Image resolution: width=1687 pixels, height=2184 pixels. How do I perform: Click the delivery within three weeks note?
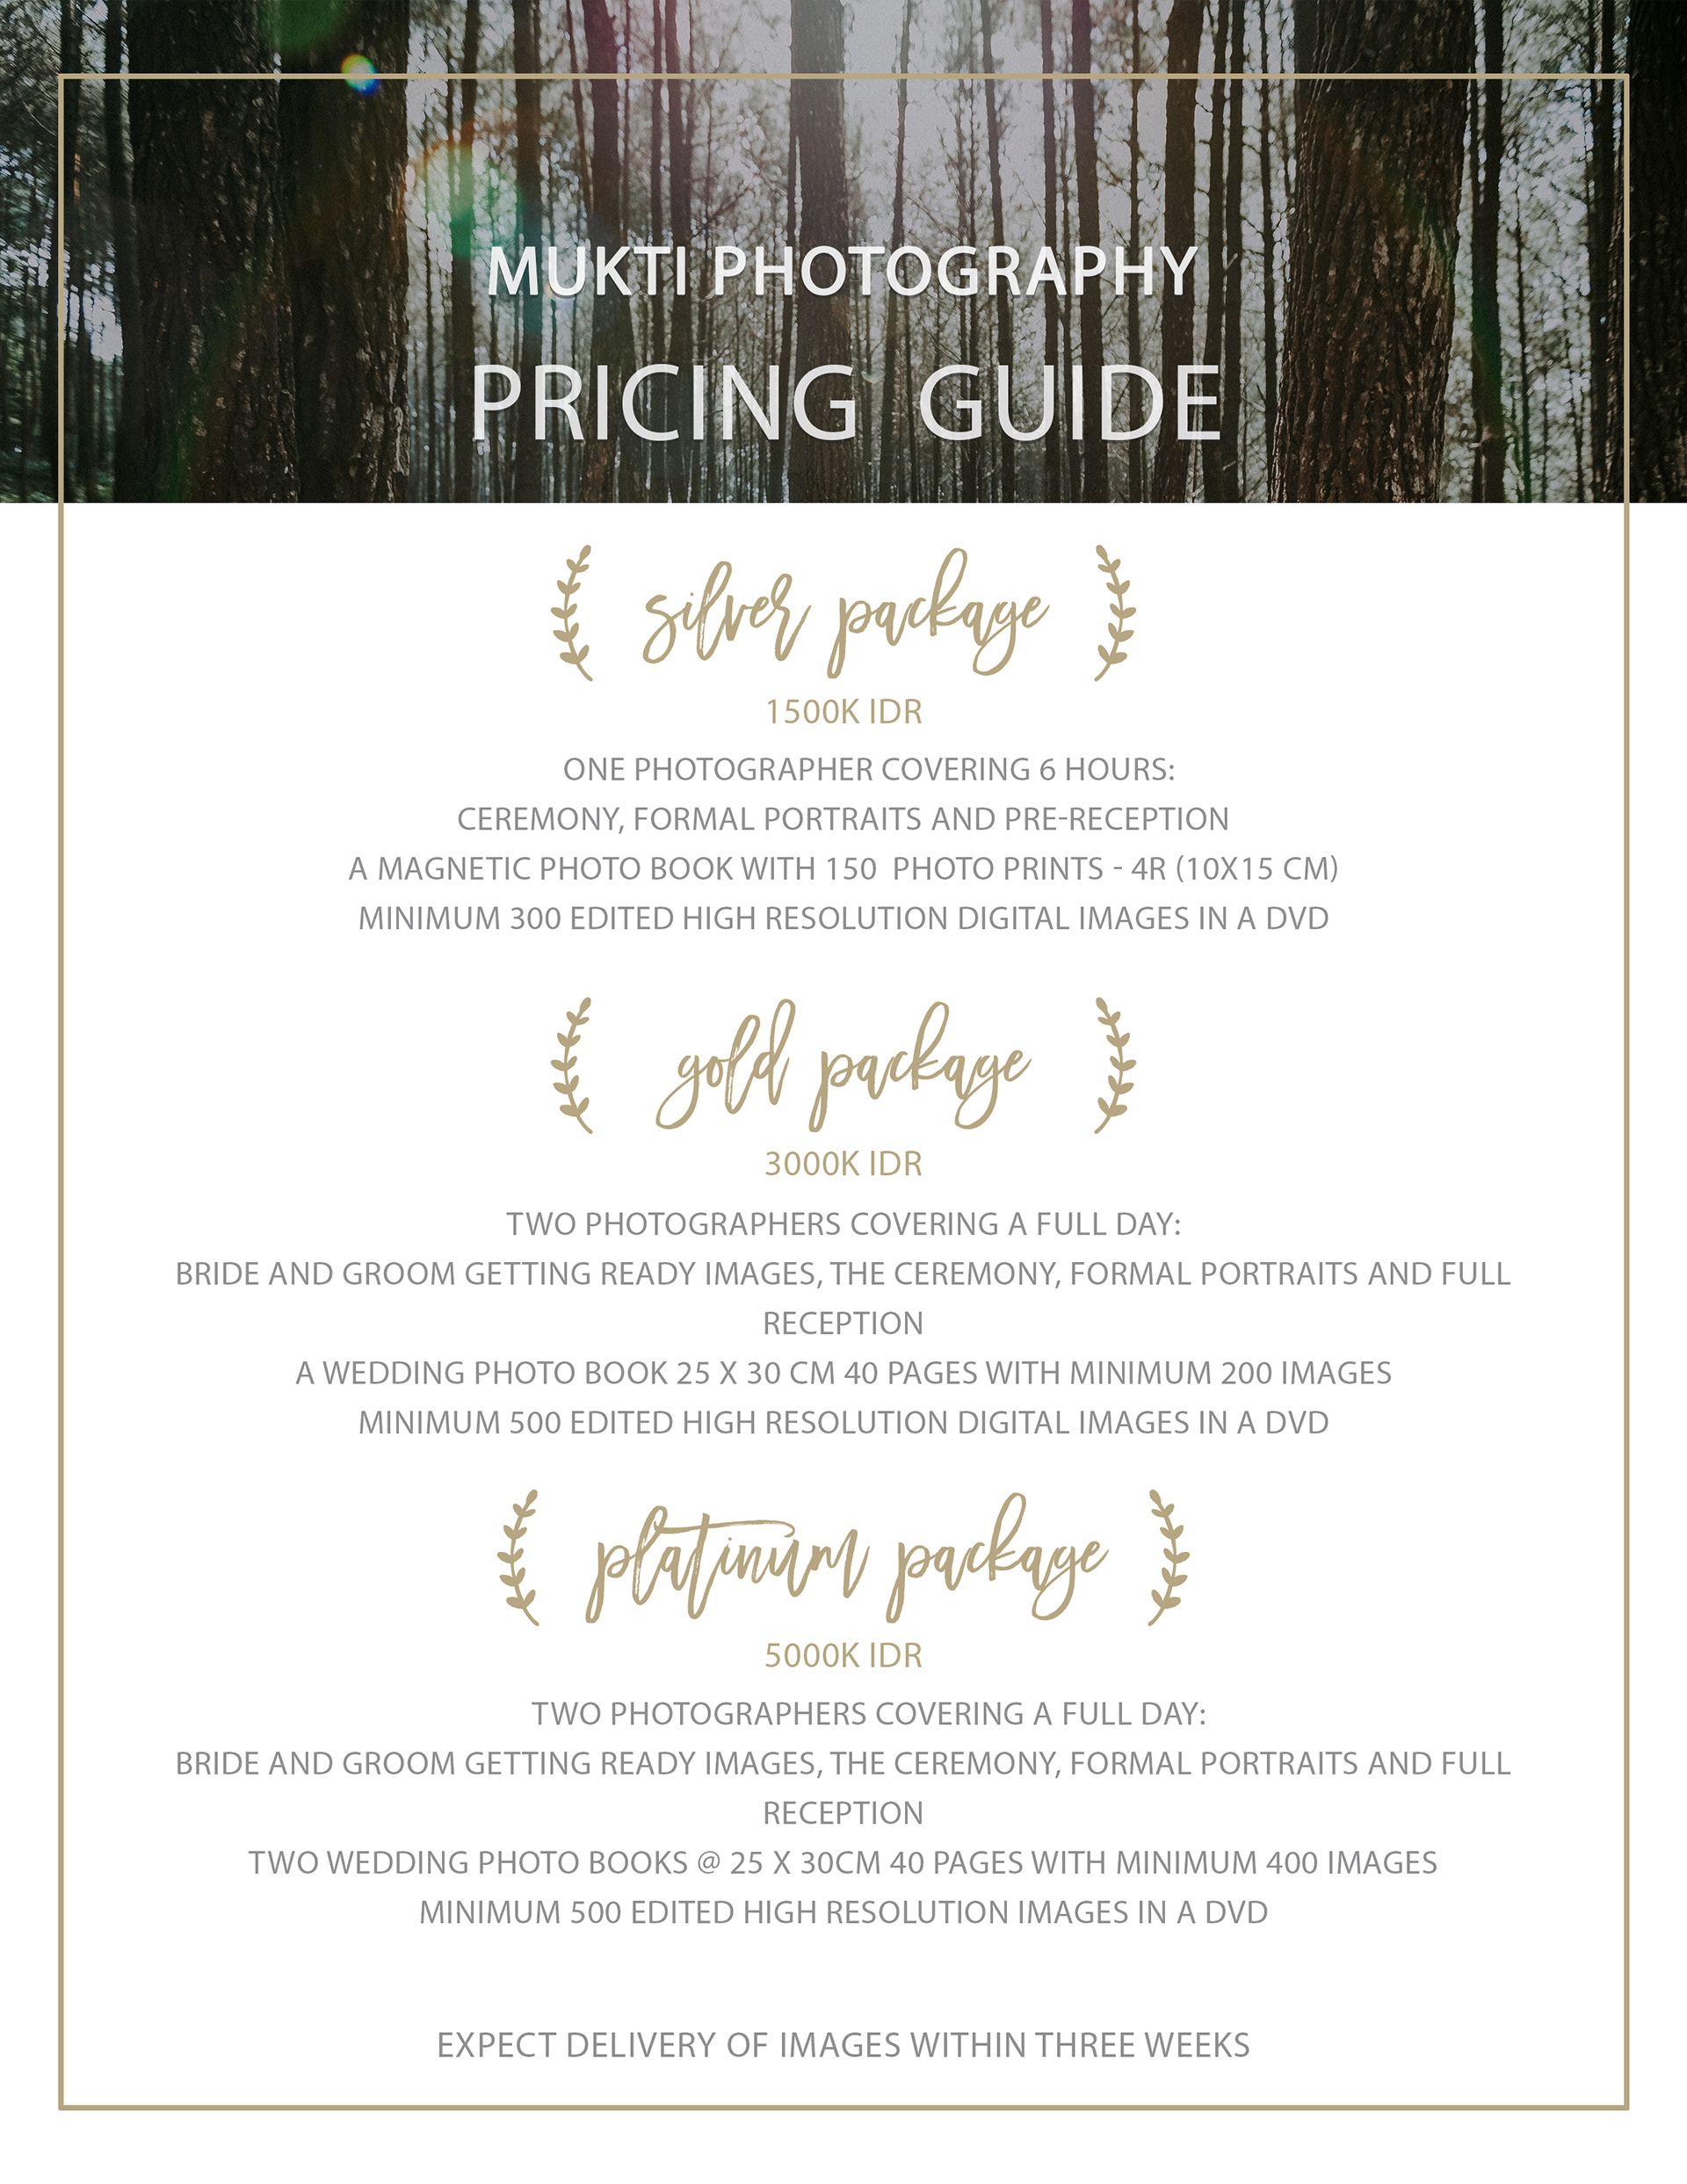844,2045
